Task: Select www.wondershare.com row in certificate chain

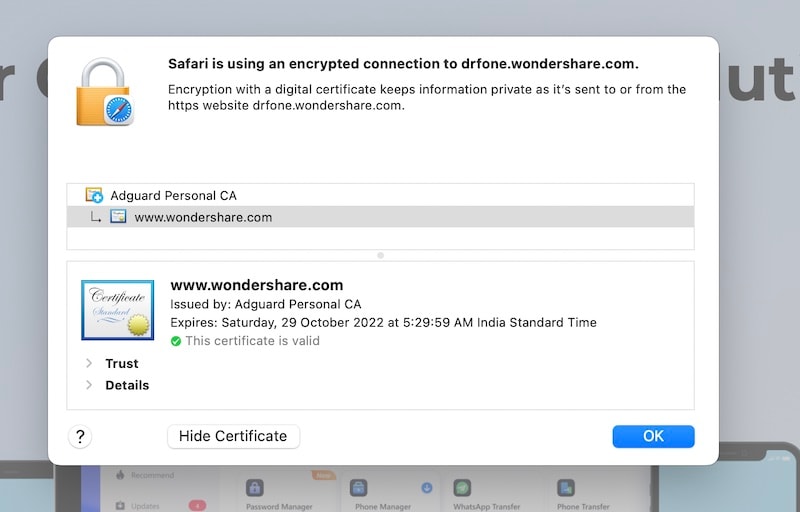Action: point(203,217)
